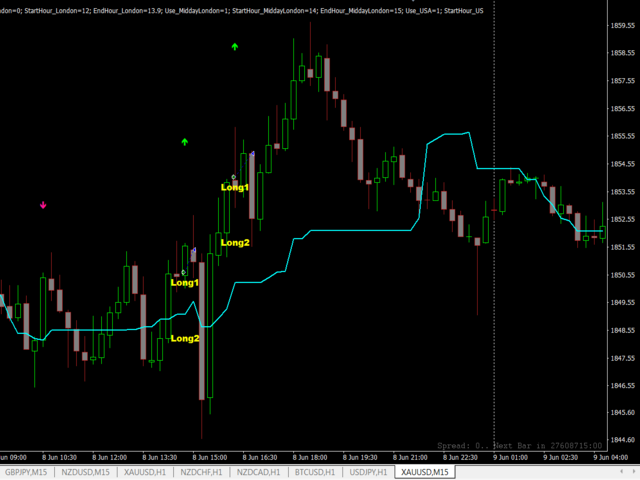Click the '8 Jun 15:00' time axis label
640x480 pixels.
210,458
